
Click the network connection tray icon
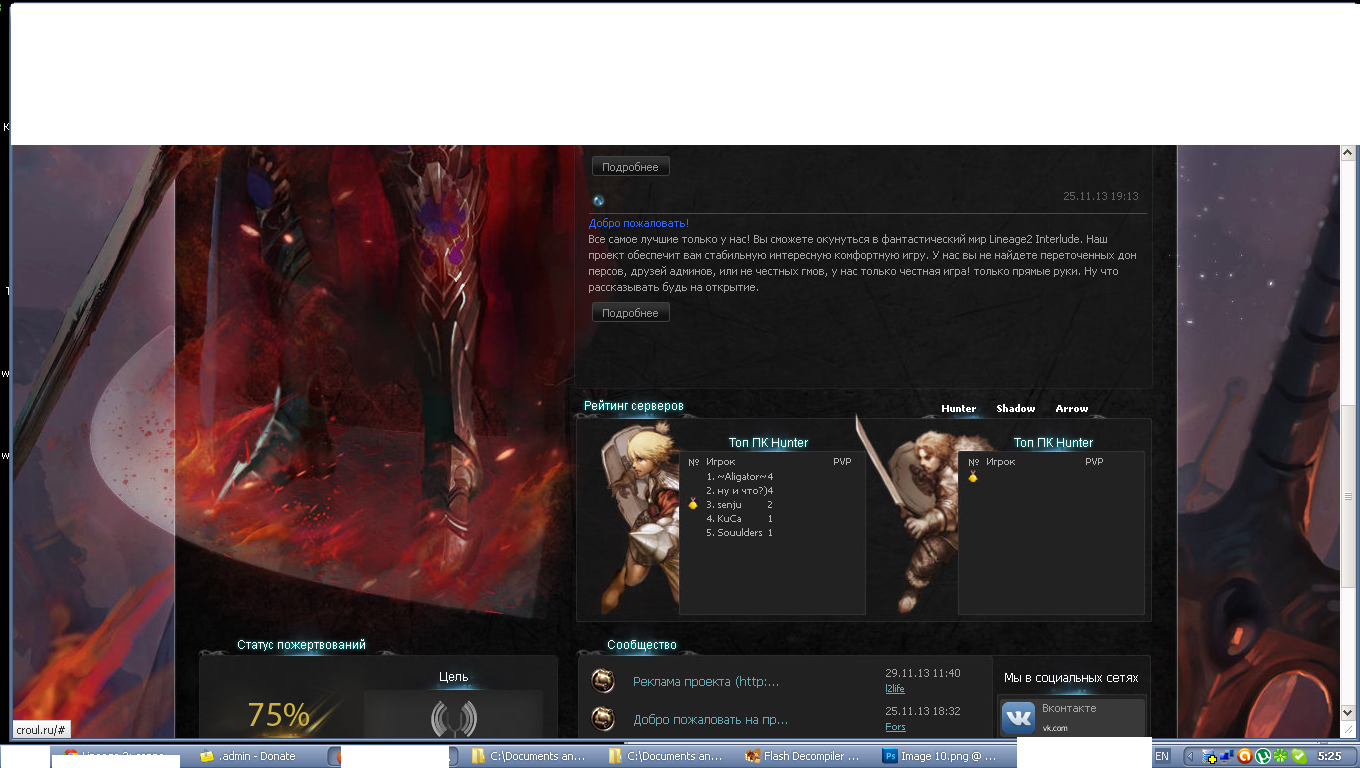tap(1226, 757)
